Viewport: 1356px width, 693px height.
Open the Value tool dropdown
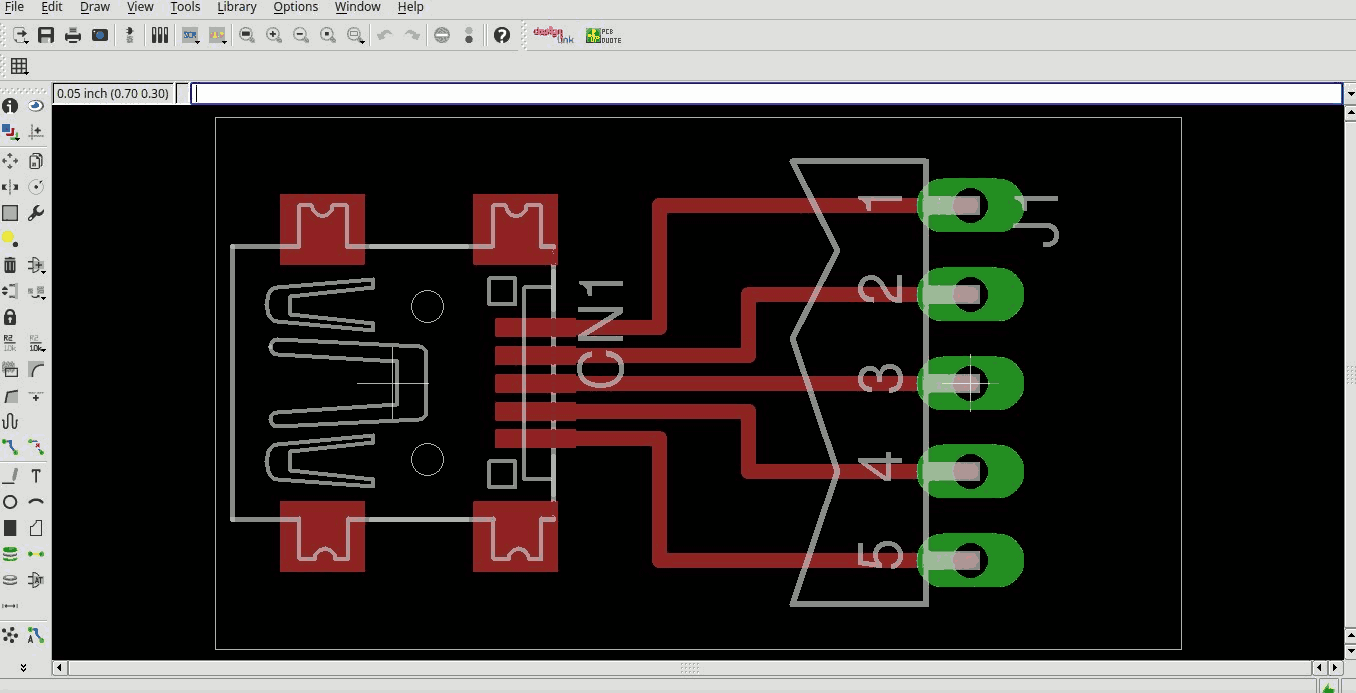[37, 343]
